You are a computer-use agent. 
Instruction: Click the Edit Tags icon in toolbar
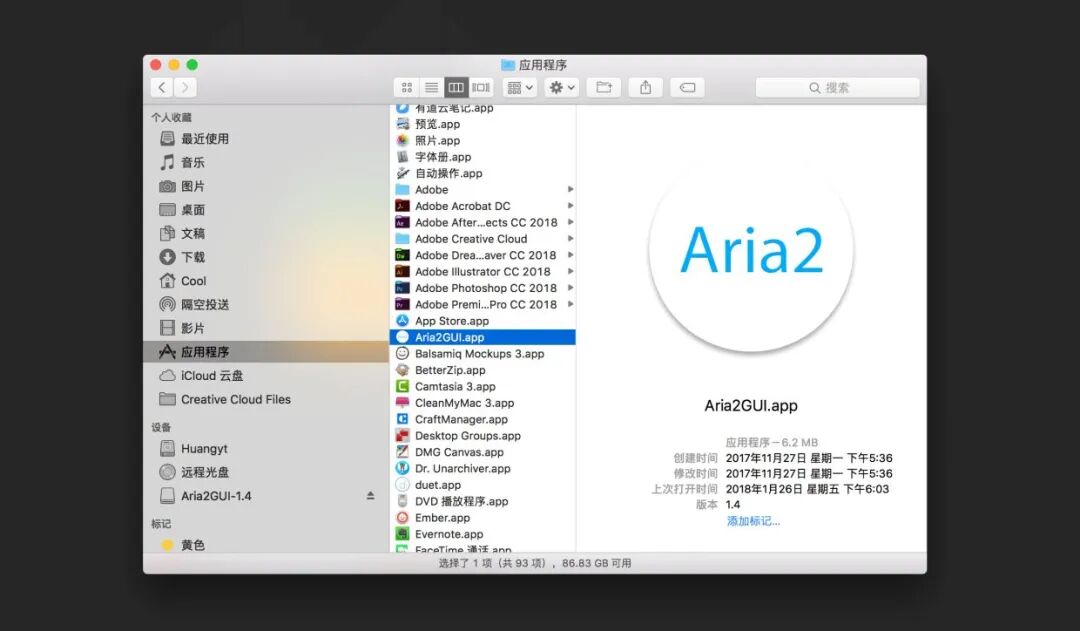pos(687,87)
